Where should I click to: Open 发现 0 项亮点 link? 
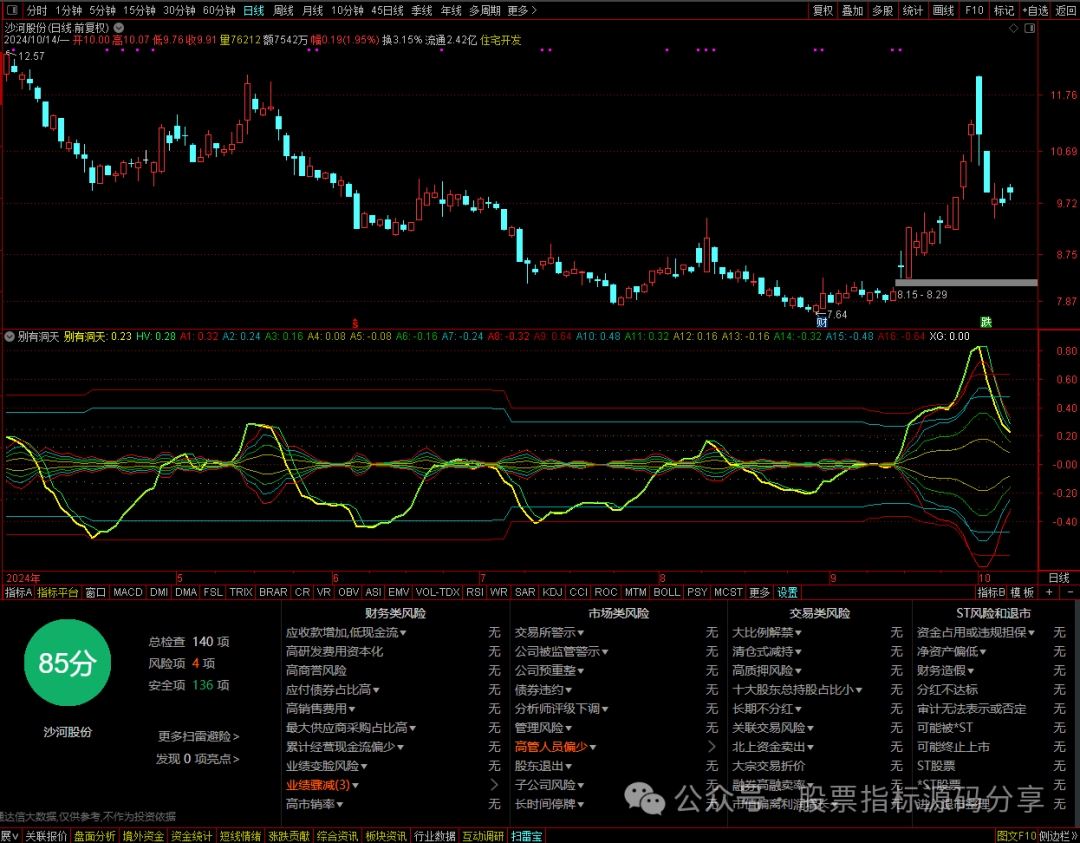[197, 759]
